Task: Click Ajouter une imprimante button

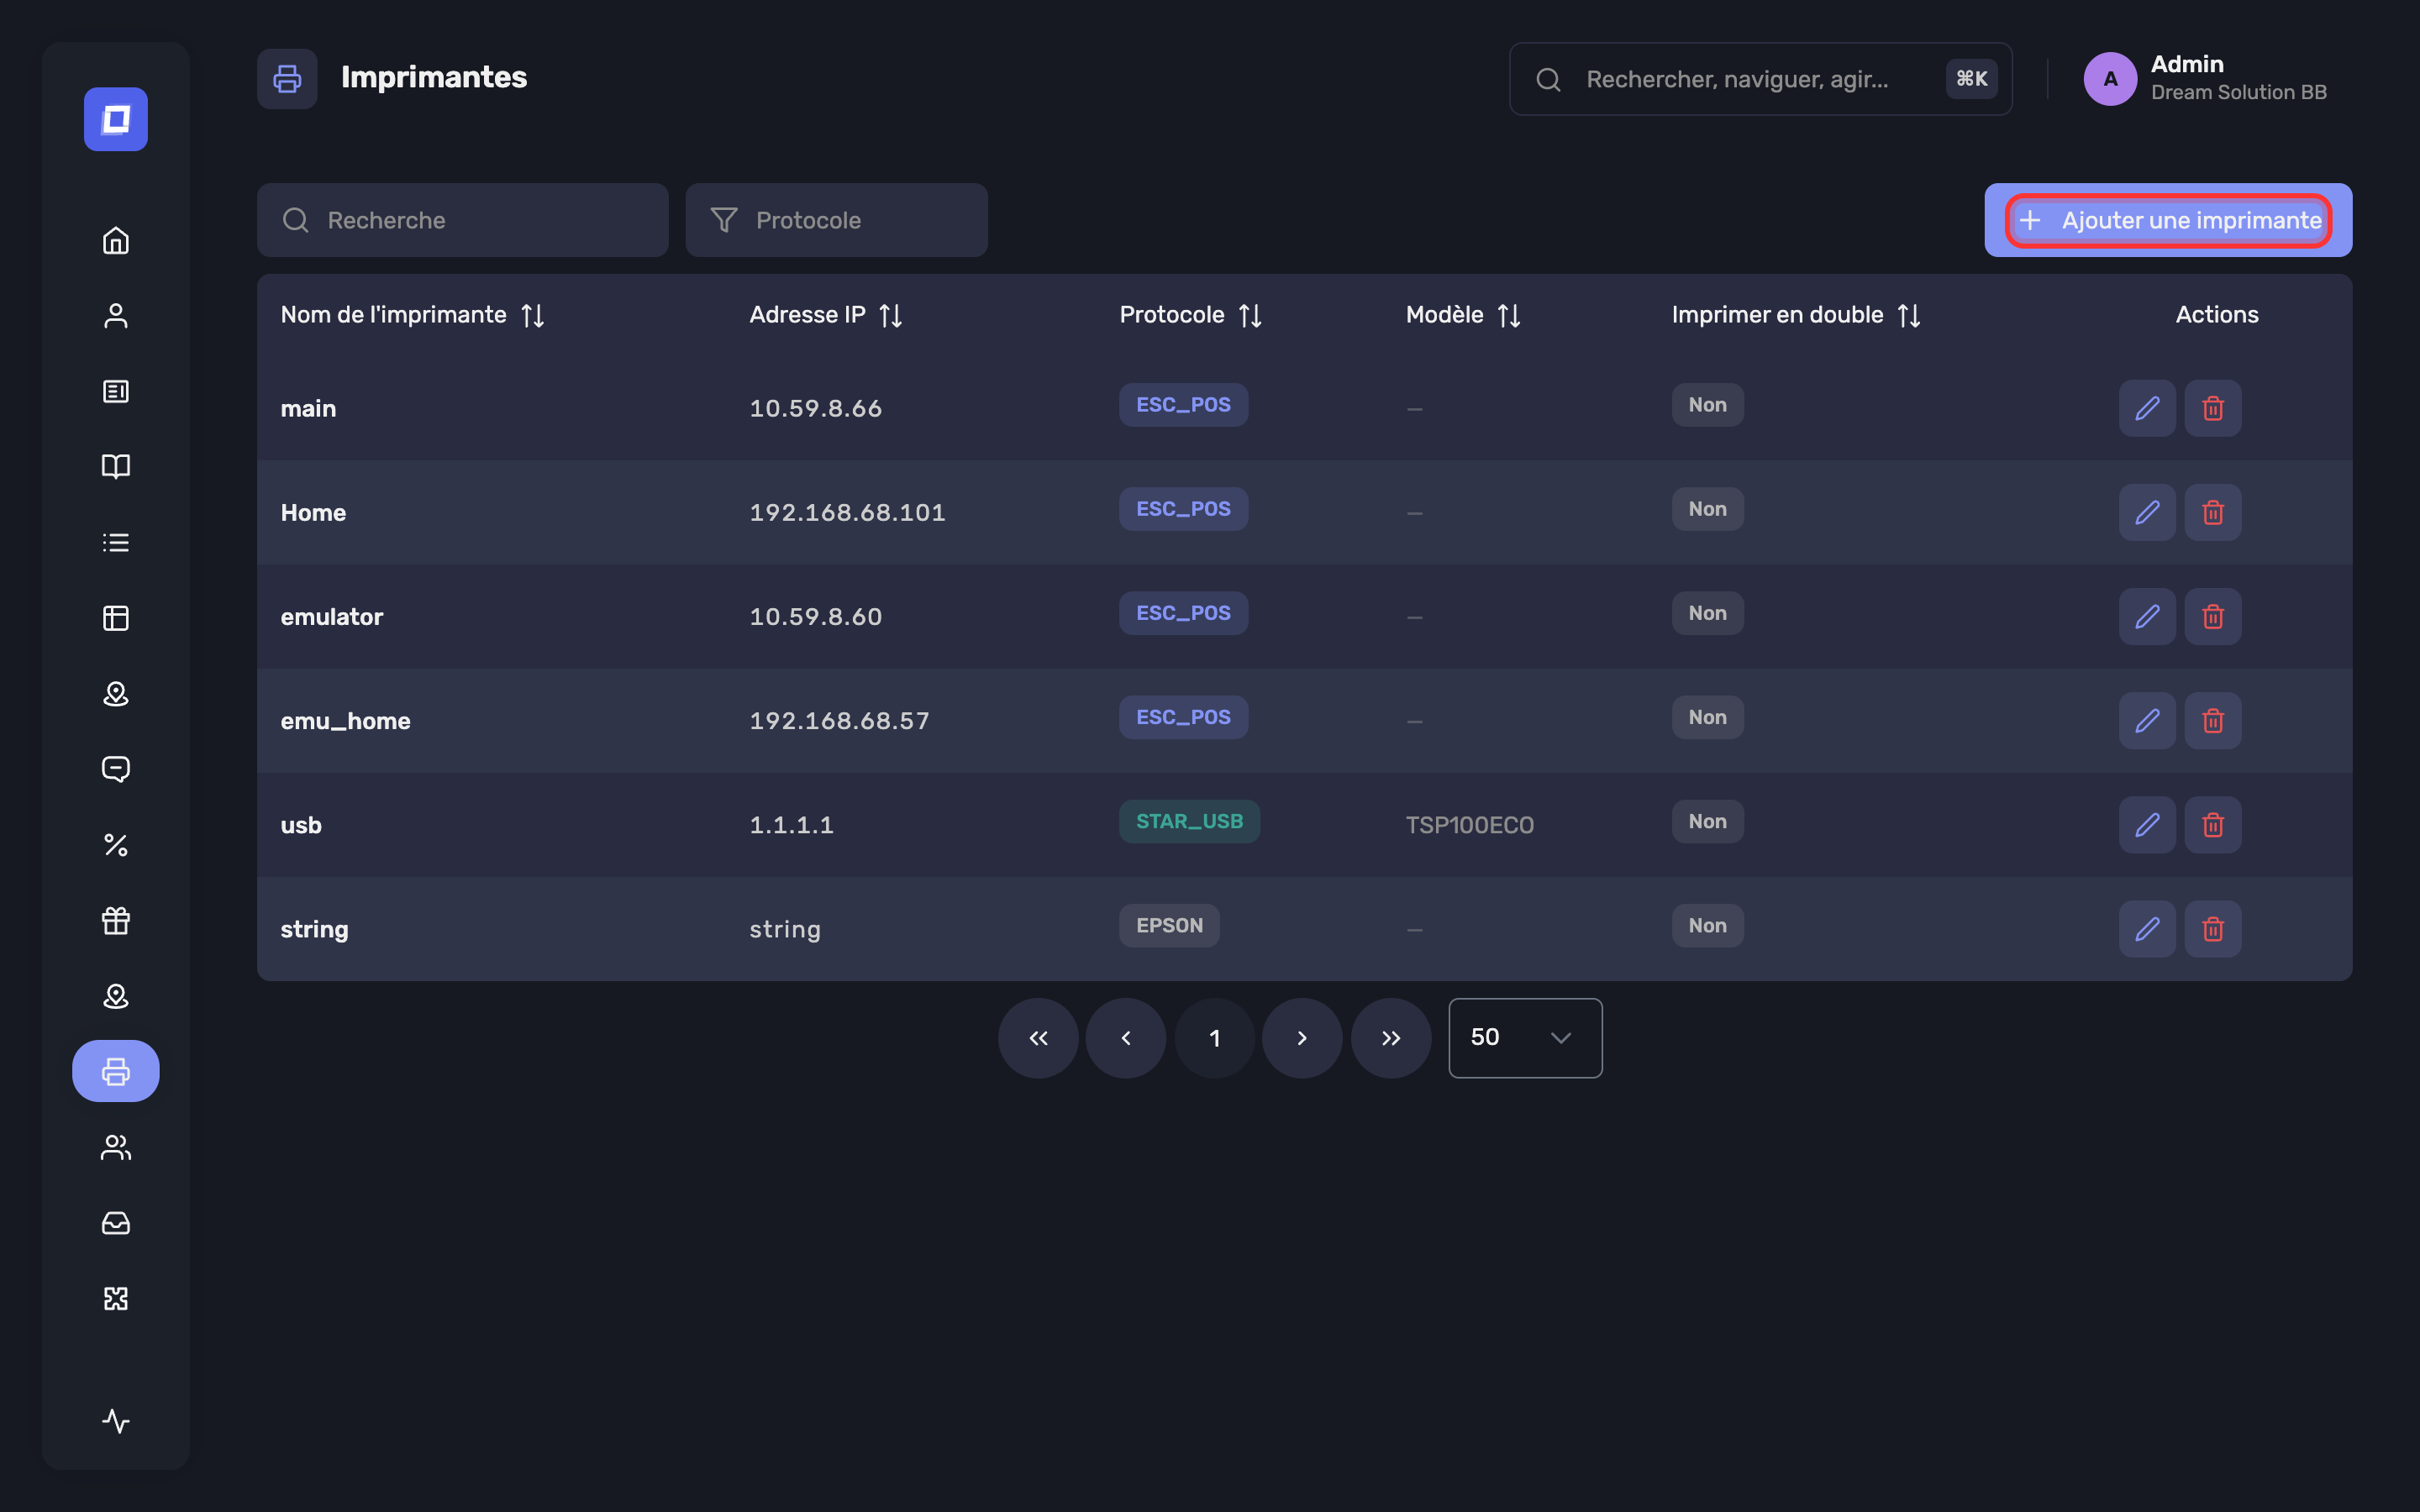Action: [x=2168, y=220]
